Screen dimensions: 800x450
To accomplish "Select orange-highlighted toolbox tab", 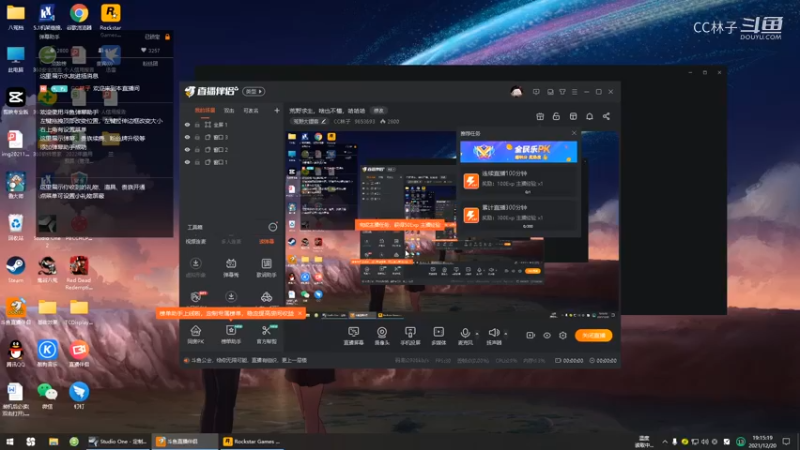I will [266, 242].
